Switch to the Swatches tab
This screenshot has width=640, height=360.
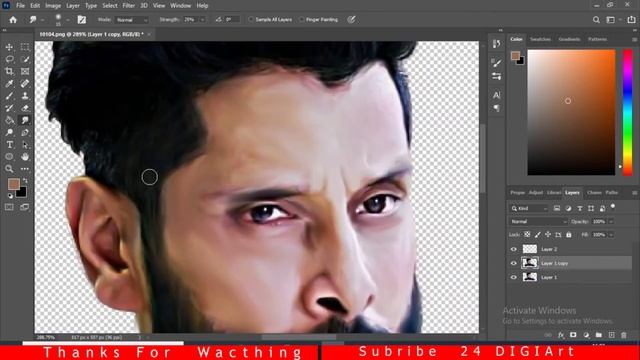pyautogui.click(x=540, y=39)
